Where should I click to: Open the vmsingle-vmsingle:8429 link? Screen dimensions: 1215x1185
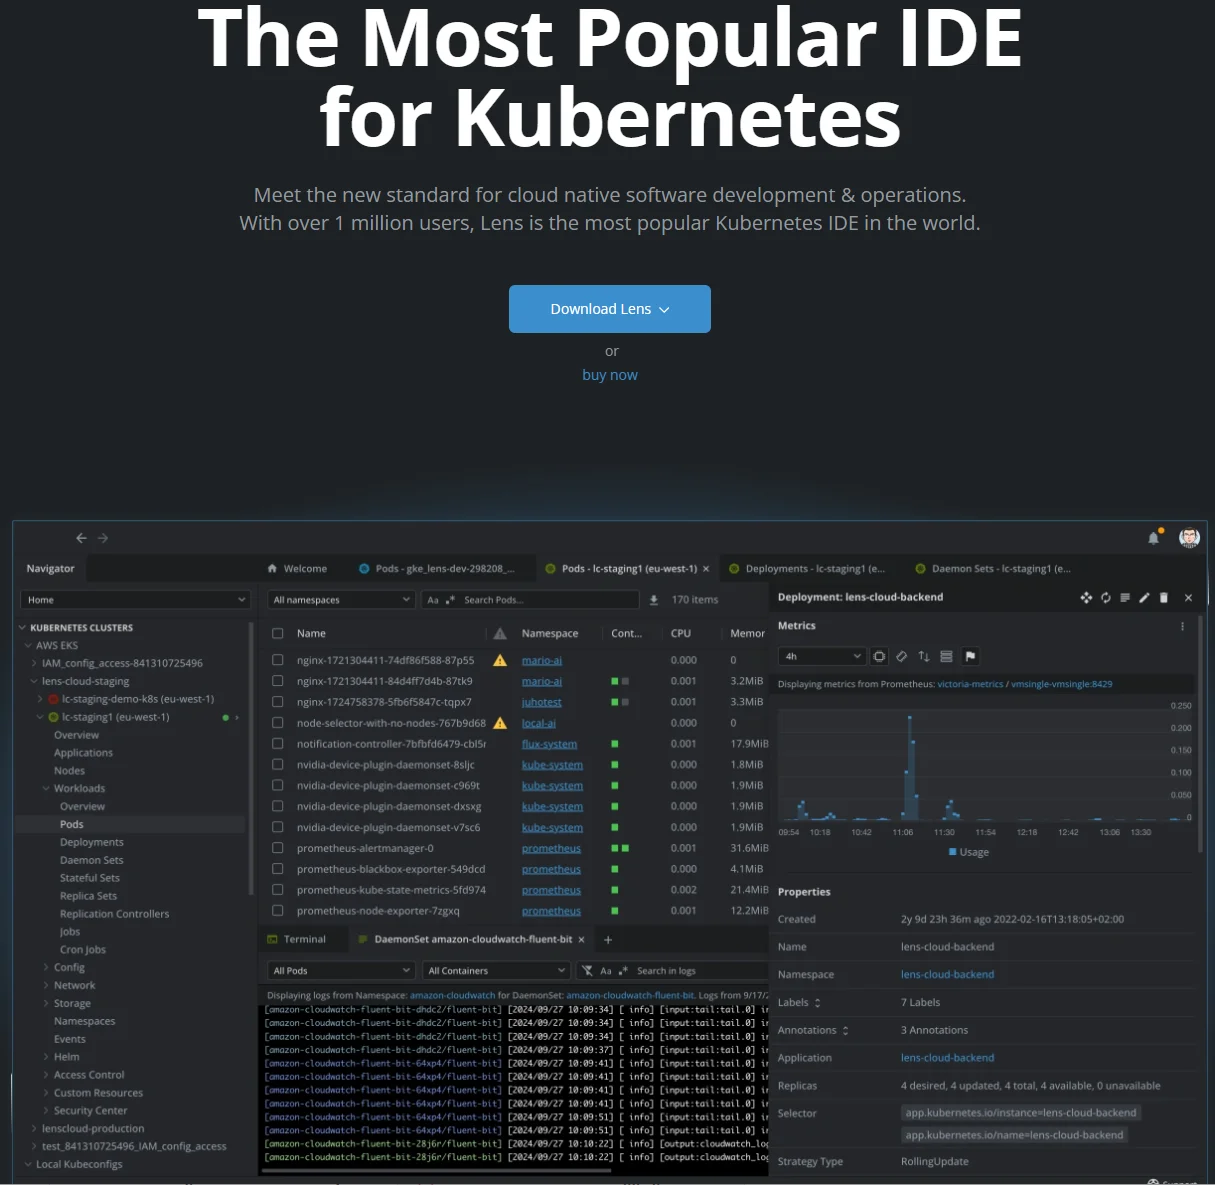(1061, 684)
